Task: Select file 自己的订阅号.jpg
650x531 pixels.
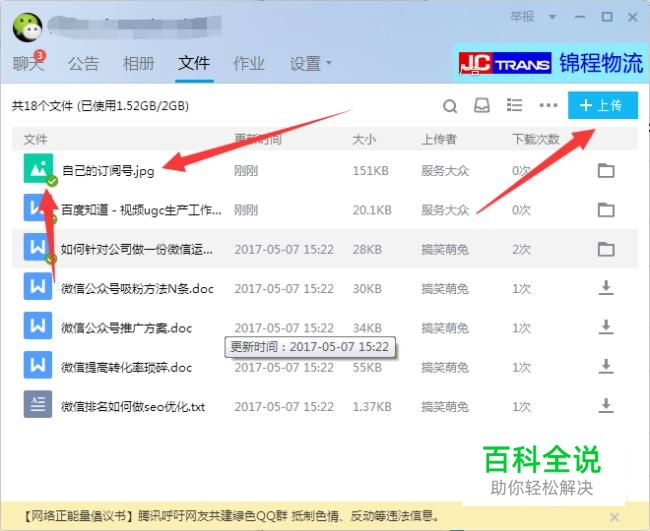Action: point(108,170)
